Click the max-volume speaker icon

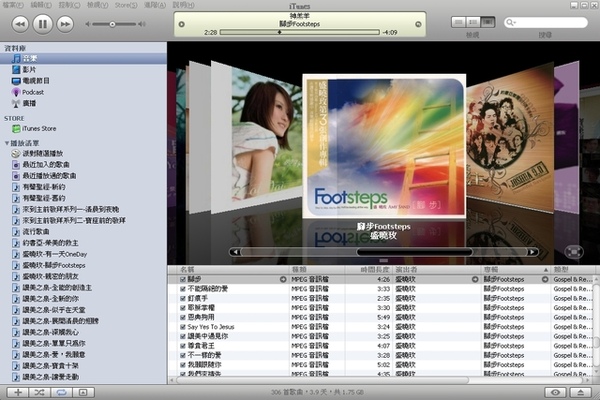pyautogui.click(x=142, y=24)
